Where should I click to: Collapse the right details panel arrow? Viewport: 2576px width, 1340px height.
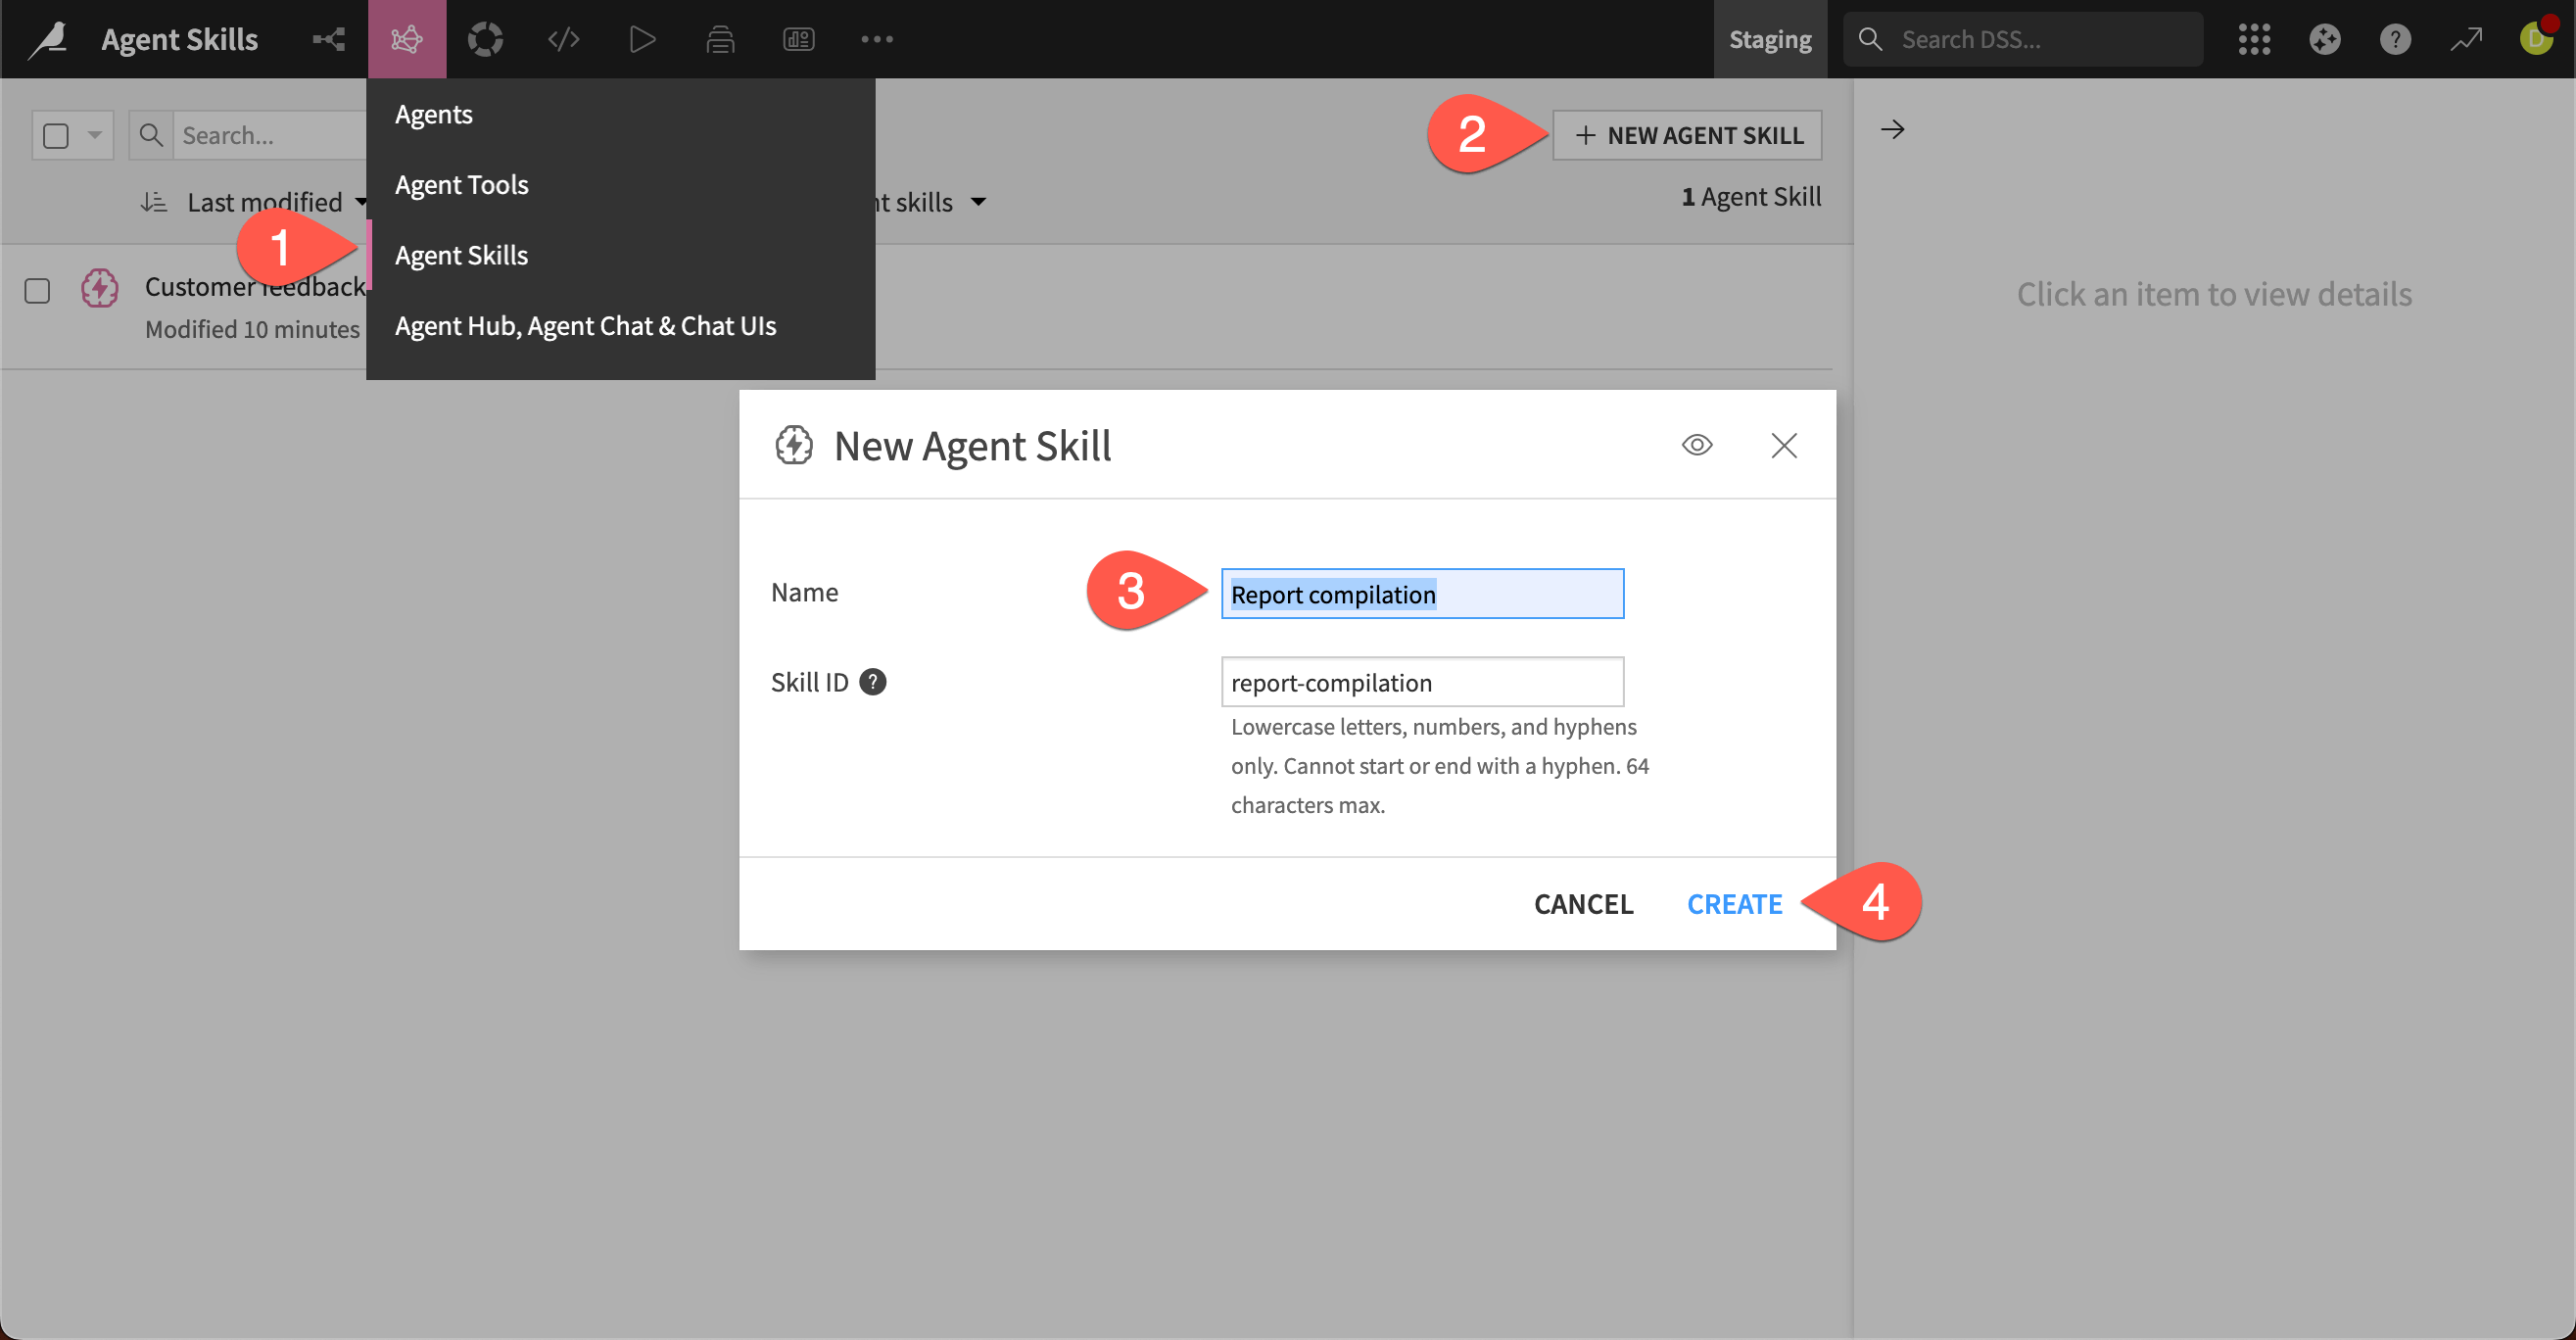pyautogui.click(x=1892, y=129)
